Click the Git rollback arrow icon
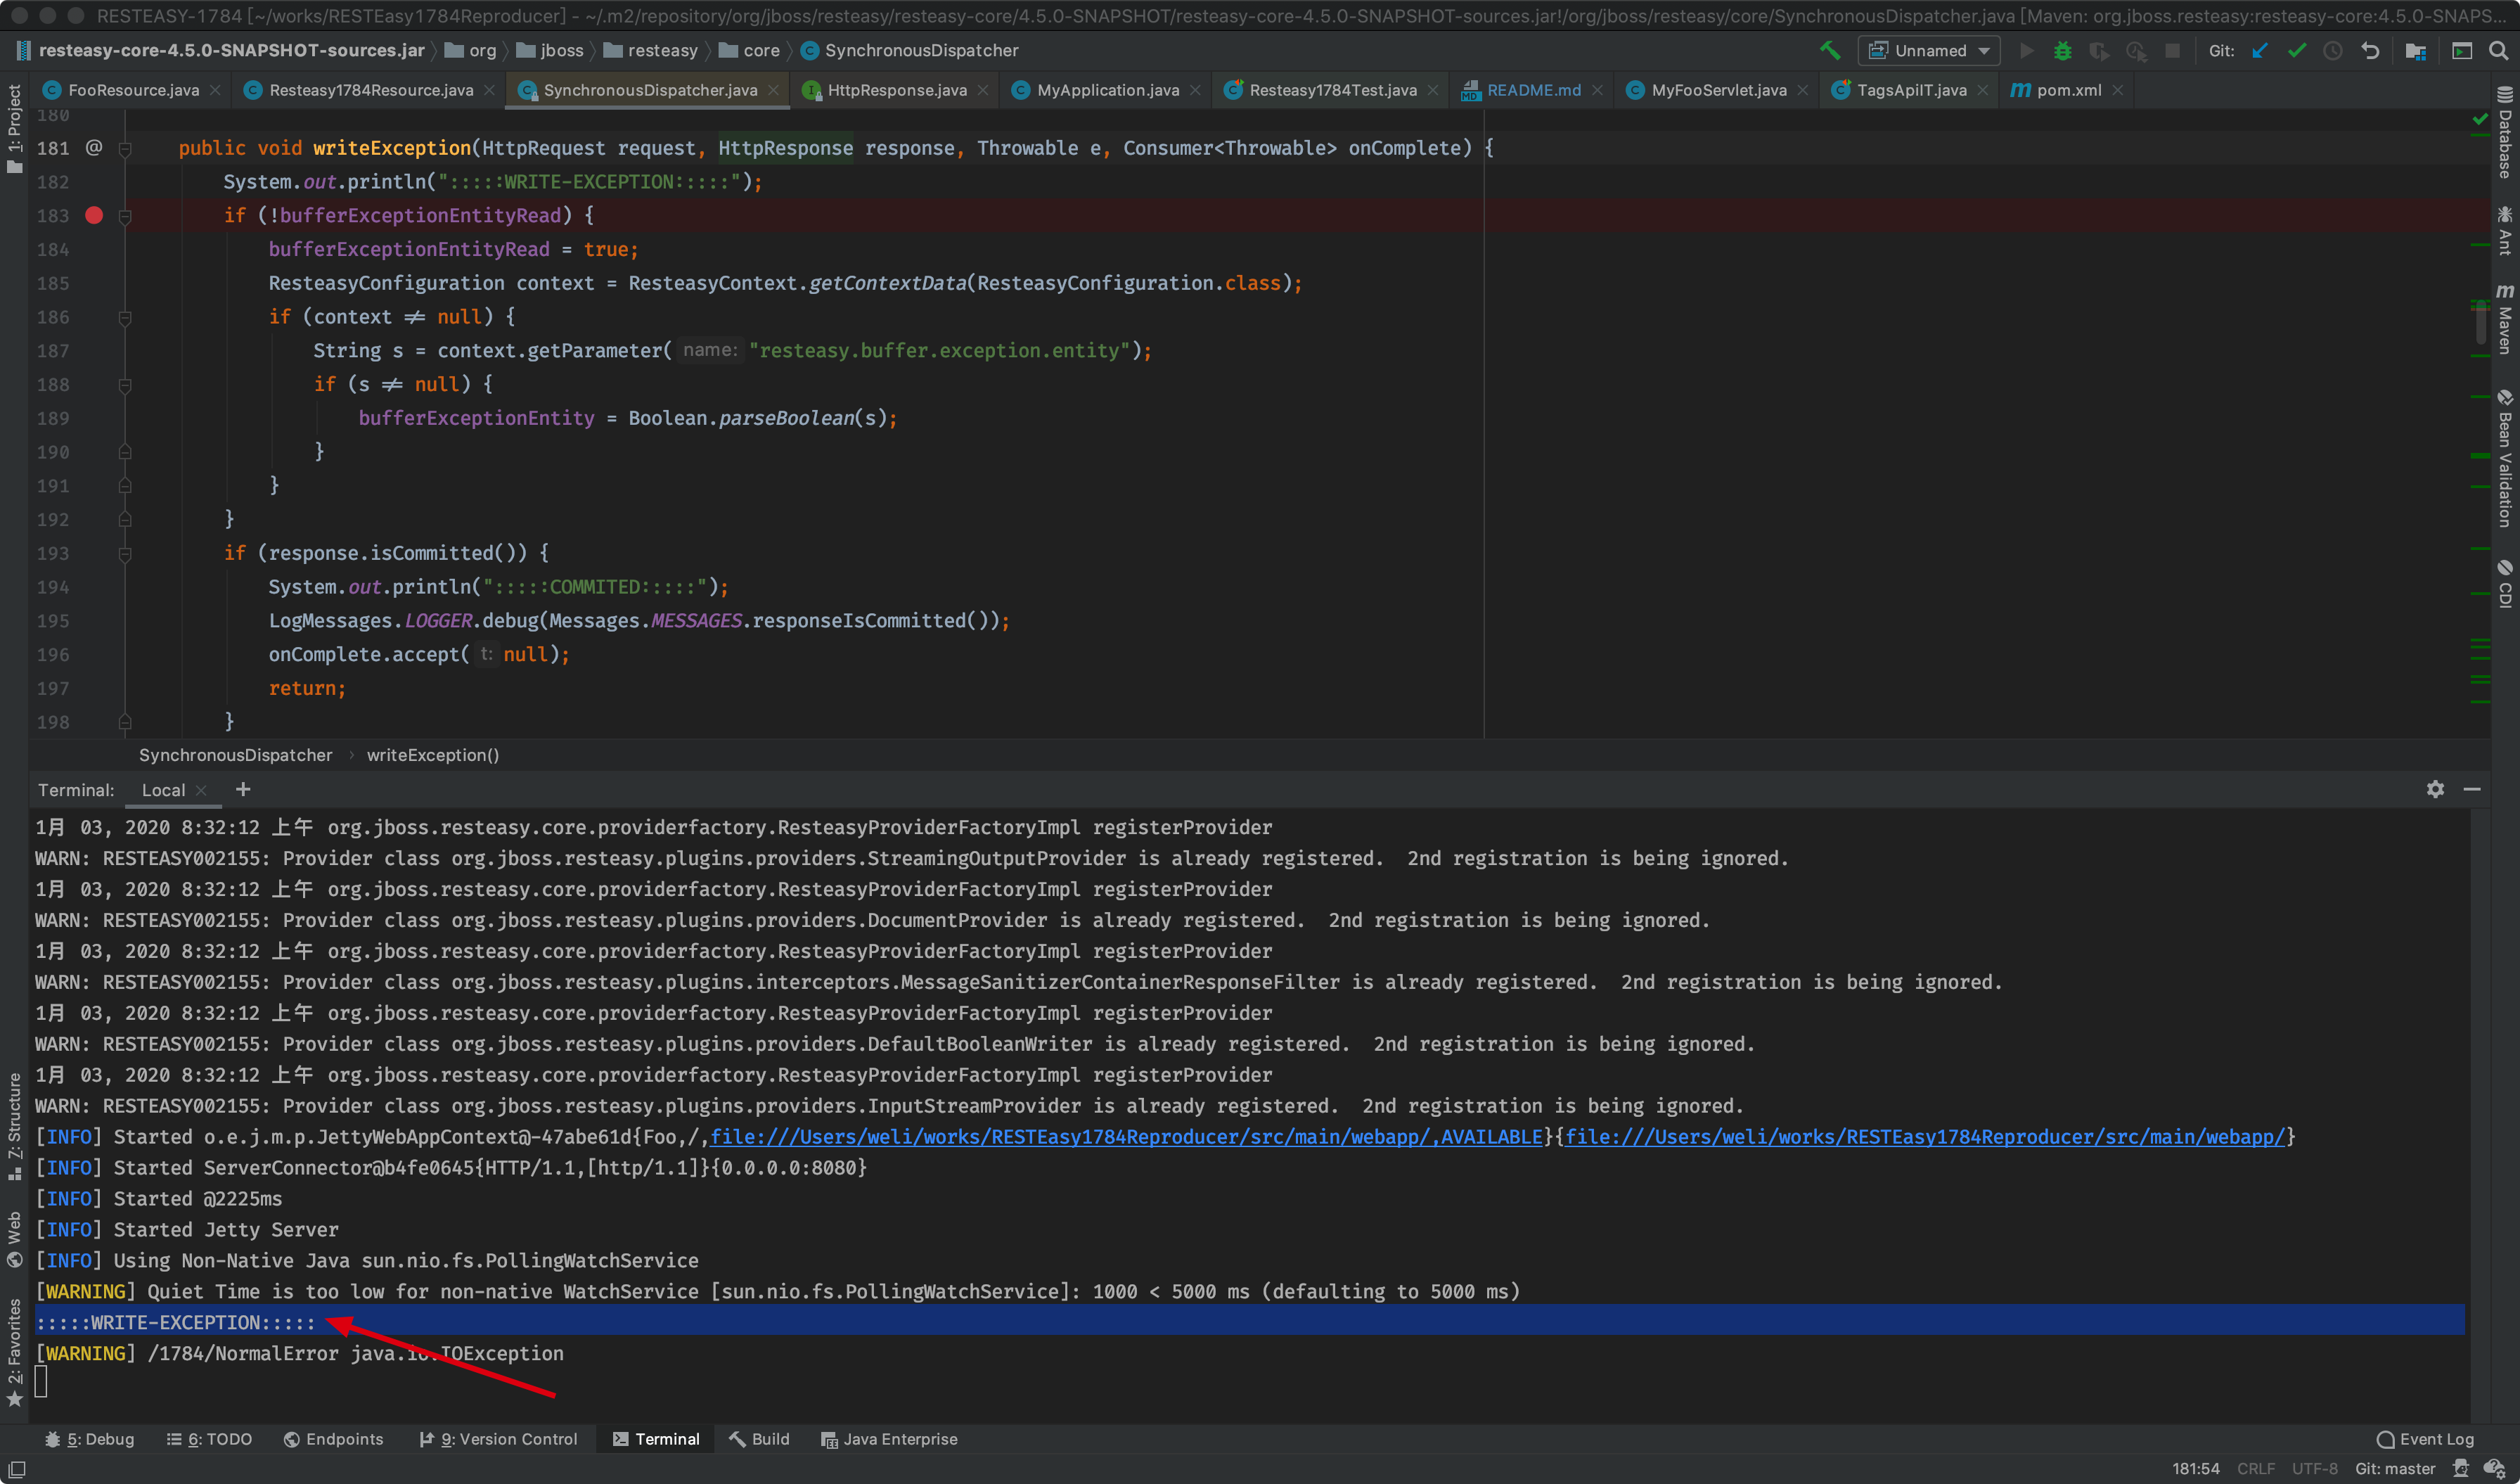 [x=2370, y=50]
